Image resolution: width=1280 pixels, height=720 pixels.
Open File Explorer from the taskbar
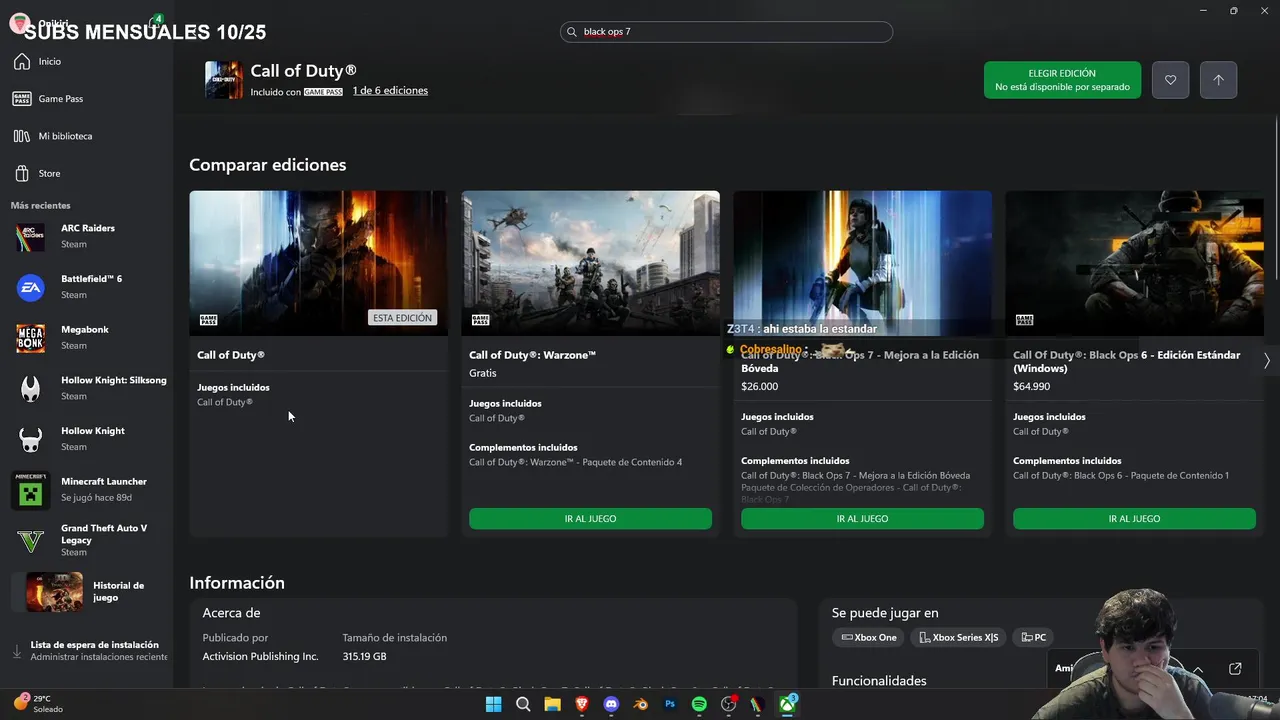552,705
